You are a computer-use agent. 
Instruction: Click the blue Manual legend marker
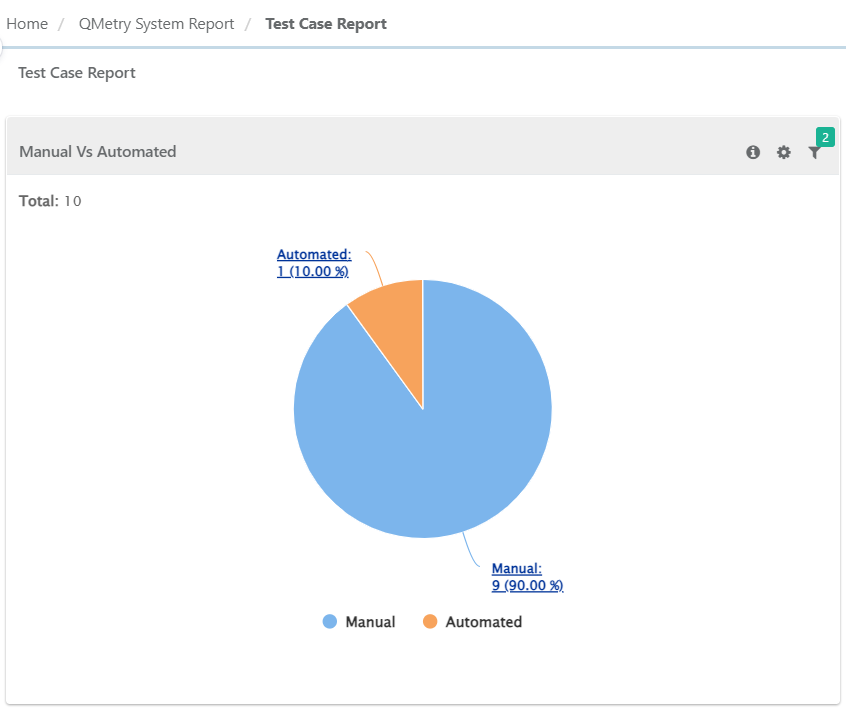pyautogui.click(x=330, y=622)
